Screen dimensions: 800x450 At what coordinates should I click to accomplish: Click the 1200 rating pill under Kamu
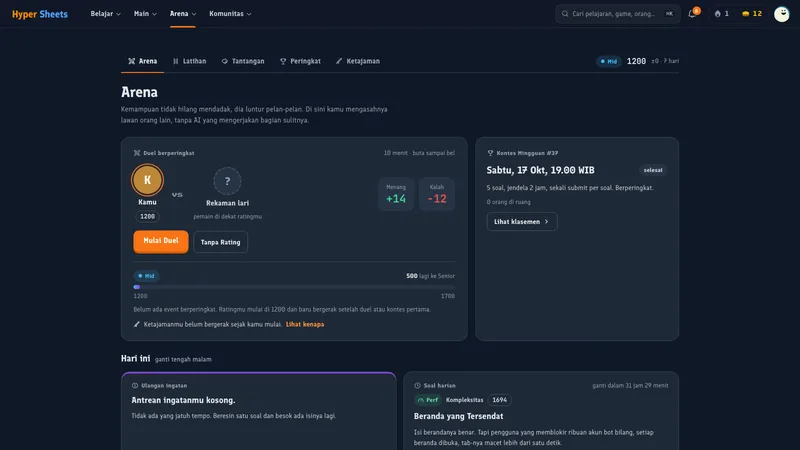[x=147, y=216]
